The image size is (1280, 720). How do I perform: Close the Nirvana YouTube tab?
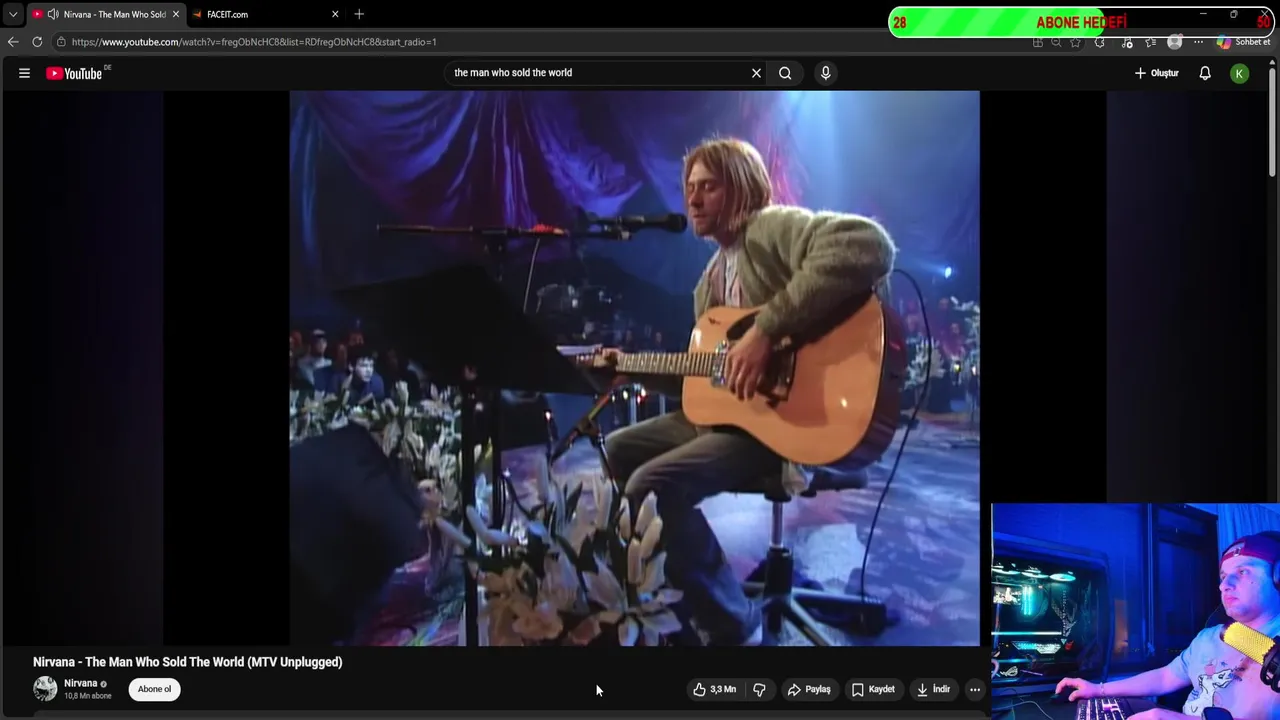tap(176, 14)
